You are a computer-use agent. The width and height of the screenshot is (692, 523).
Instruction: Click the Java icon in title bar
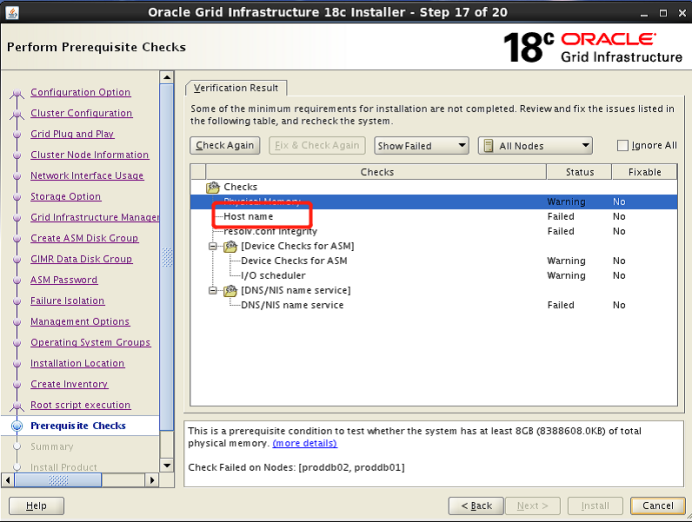click(12, 12)
